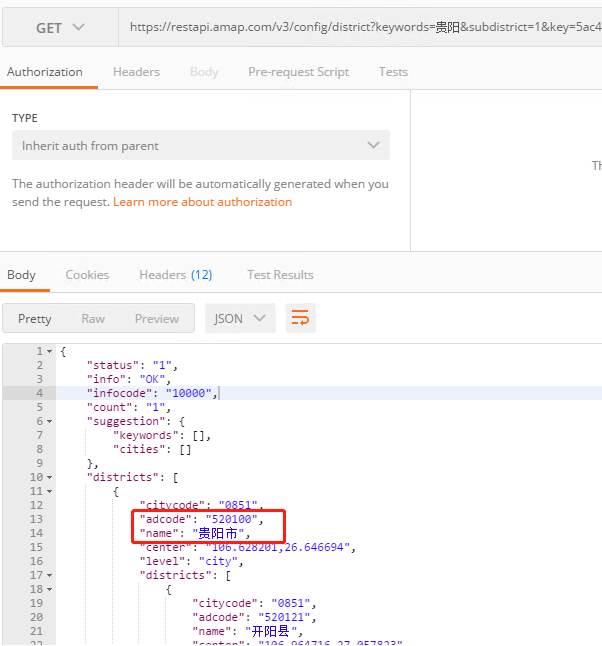Viewport: 602px width, 646px height.
Task: Click the "adcode": "520100" value
Action: (232, 519)
